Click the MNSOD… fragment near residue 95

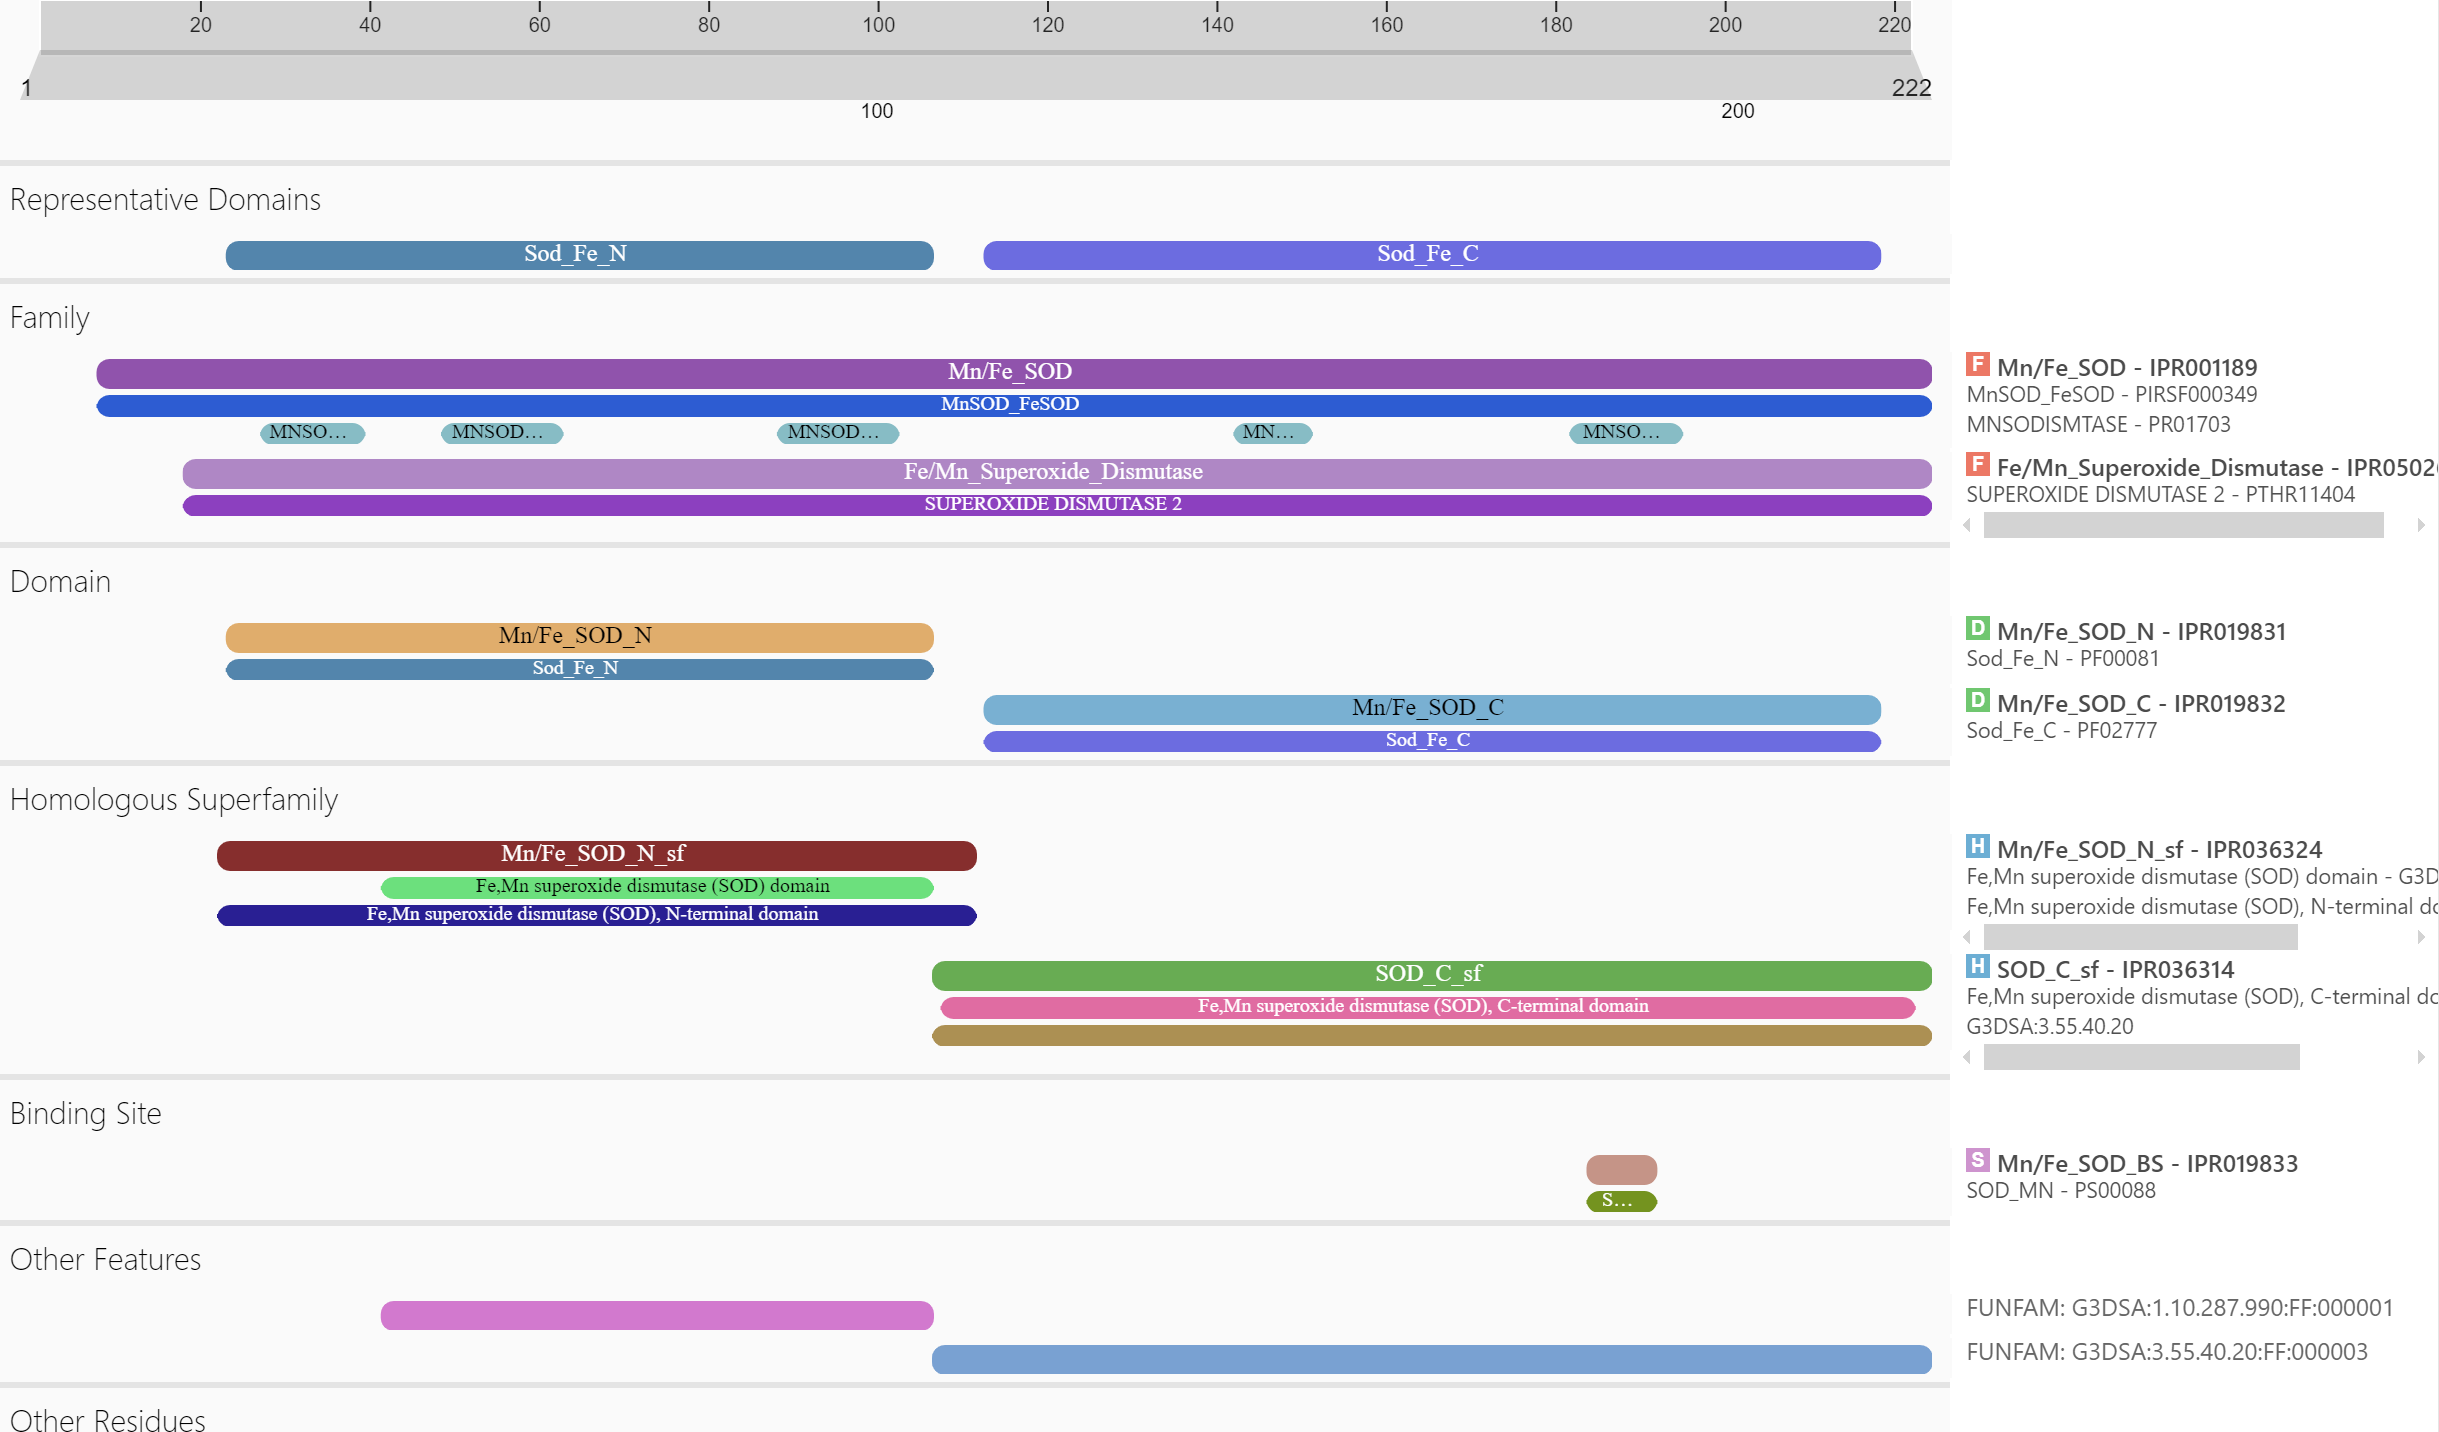[838, 433]
